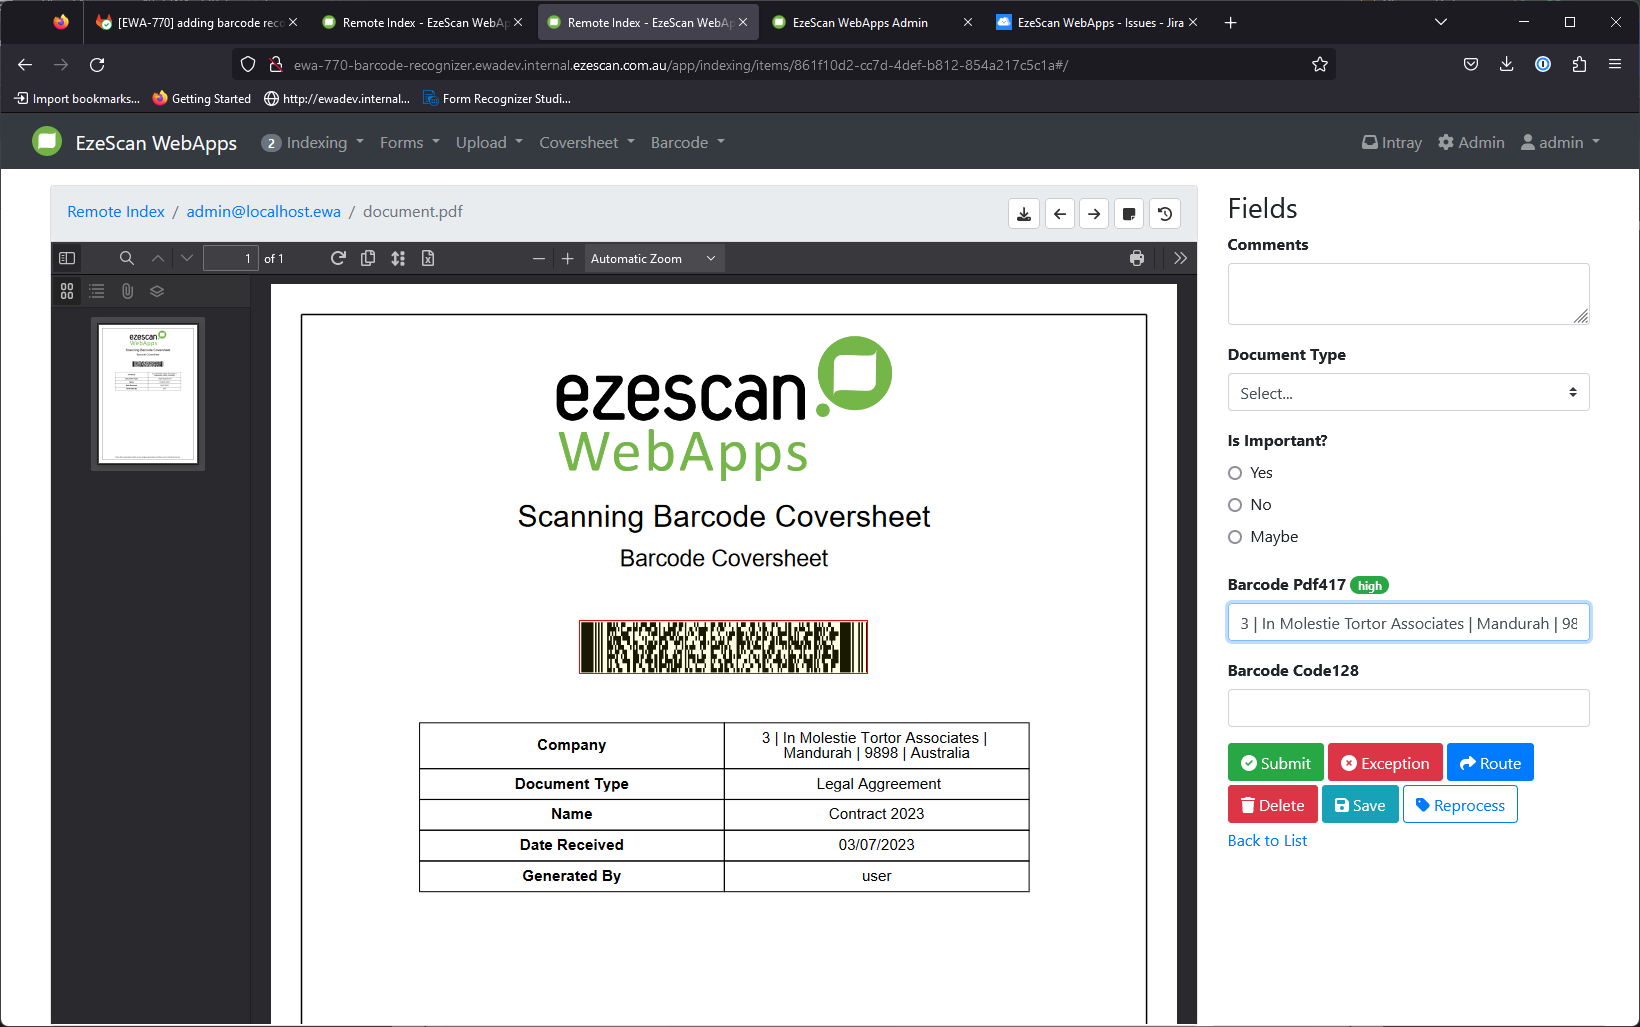Switch to EzeScan WebApps Admin tab
This screenshot has width=1640, height=1027.
860,22
